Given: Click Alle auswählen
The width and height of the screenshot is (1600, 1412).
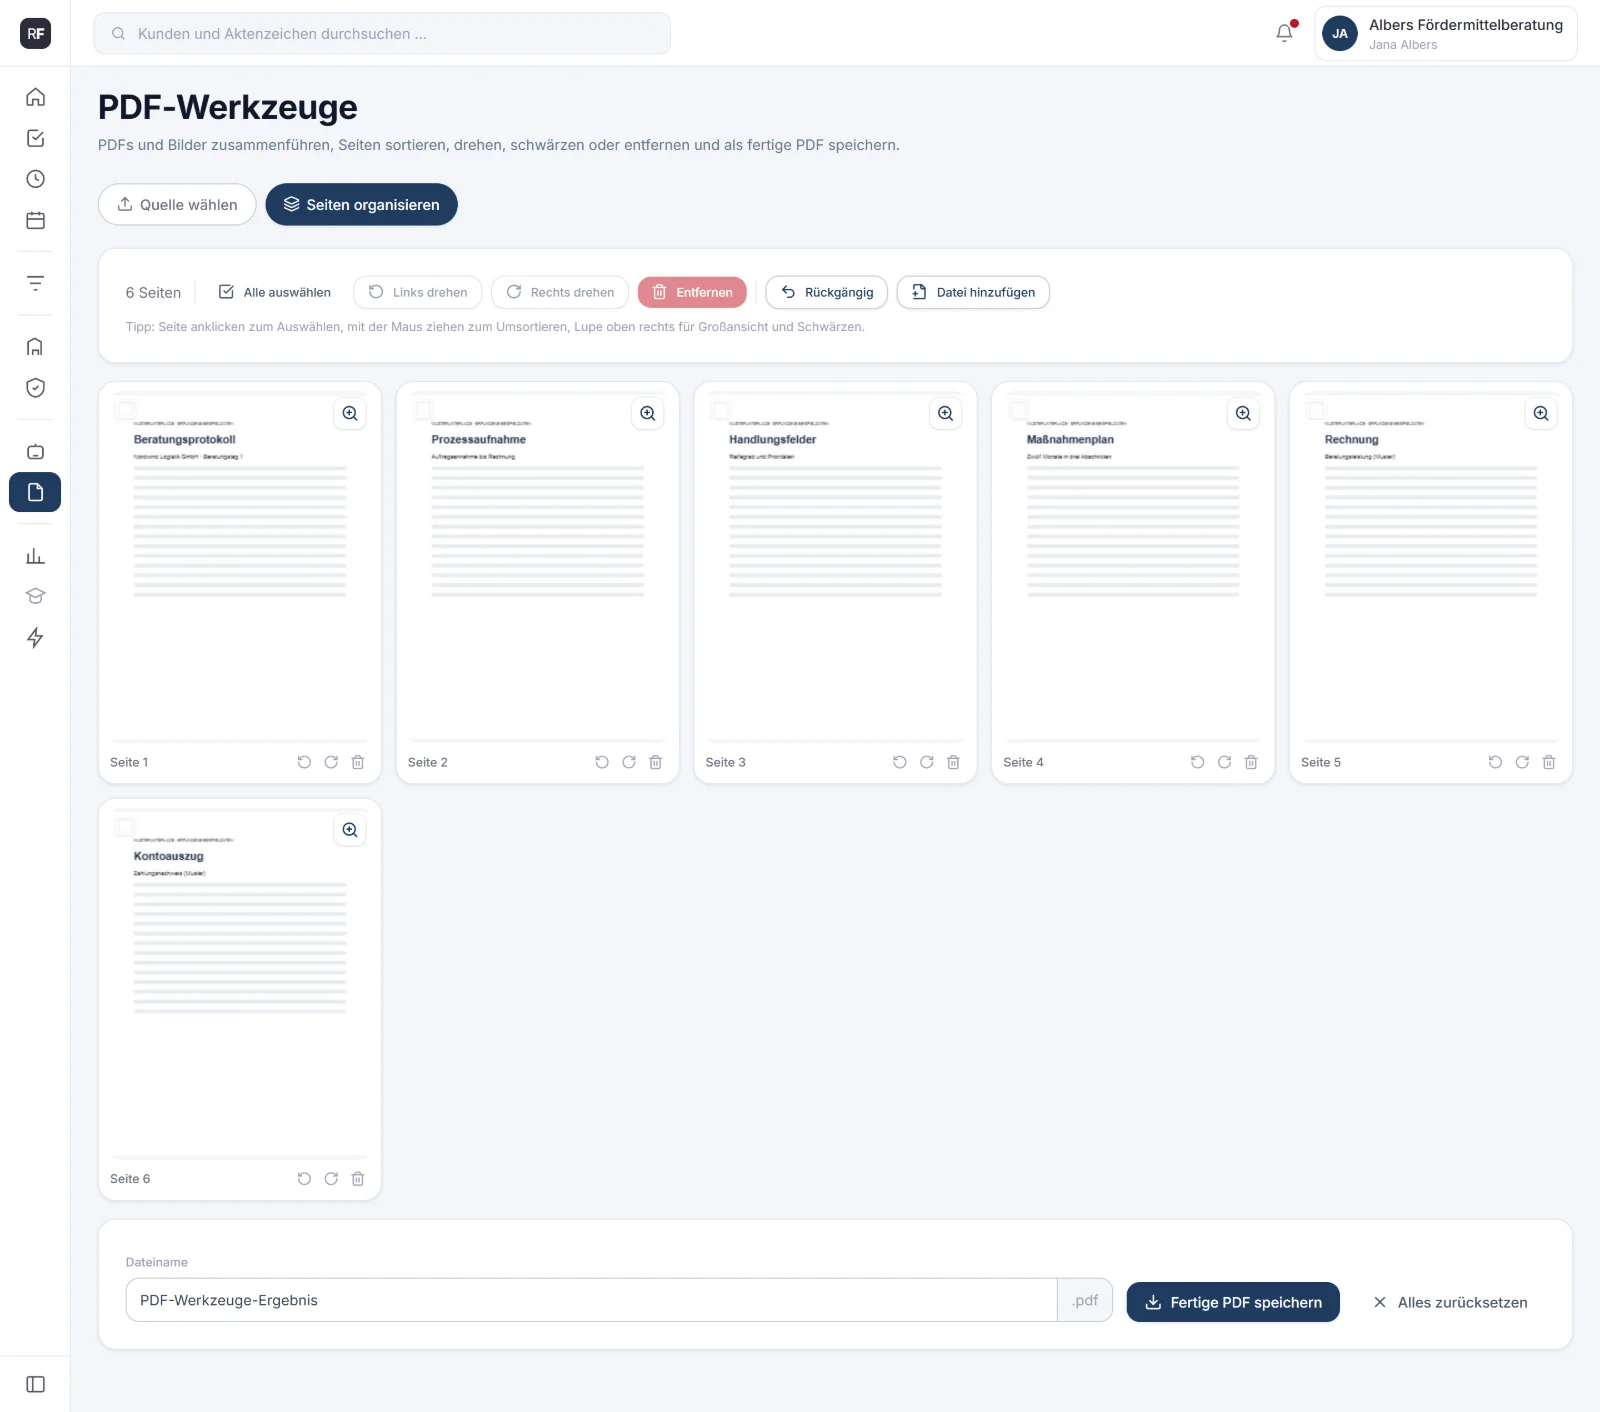Looking at the screenshot, I should pyautogui.click(x=275, y=292).
